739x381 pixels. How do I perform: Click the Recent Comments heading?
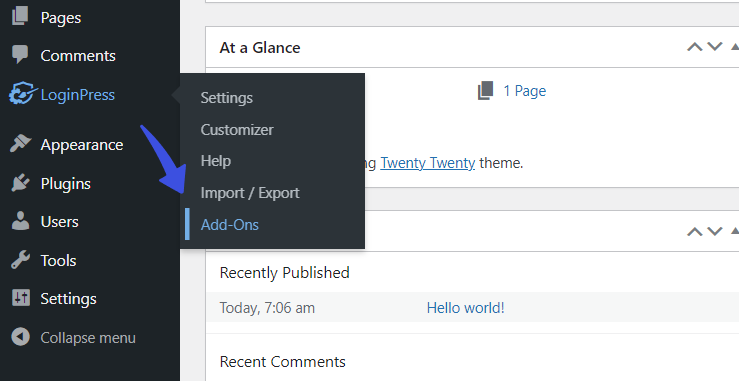click(x=282, y=362)
